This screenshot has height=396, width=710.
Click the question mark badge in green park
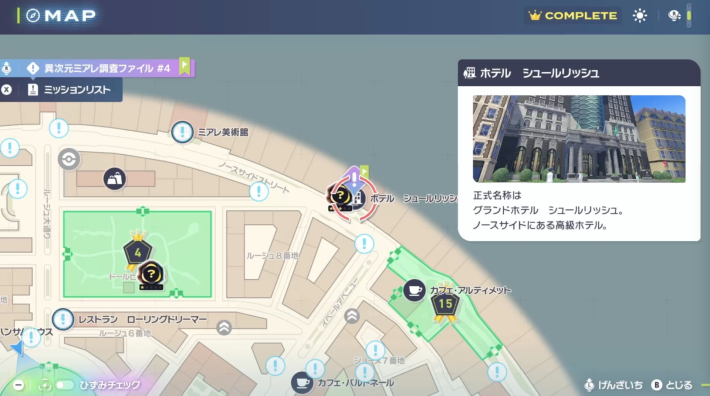click(151, 275)
